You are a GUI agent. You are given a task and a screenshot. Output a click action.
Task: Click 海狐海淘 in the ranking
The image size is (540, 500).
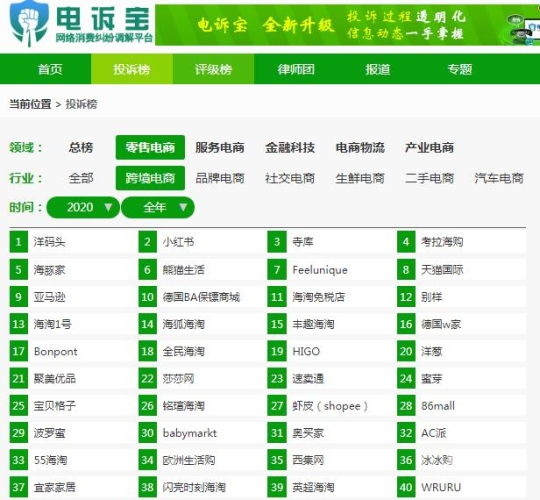(x=184, y=324)
